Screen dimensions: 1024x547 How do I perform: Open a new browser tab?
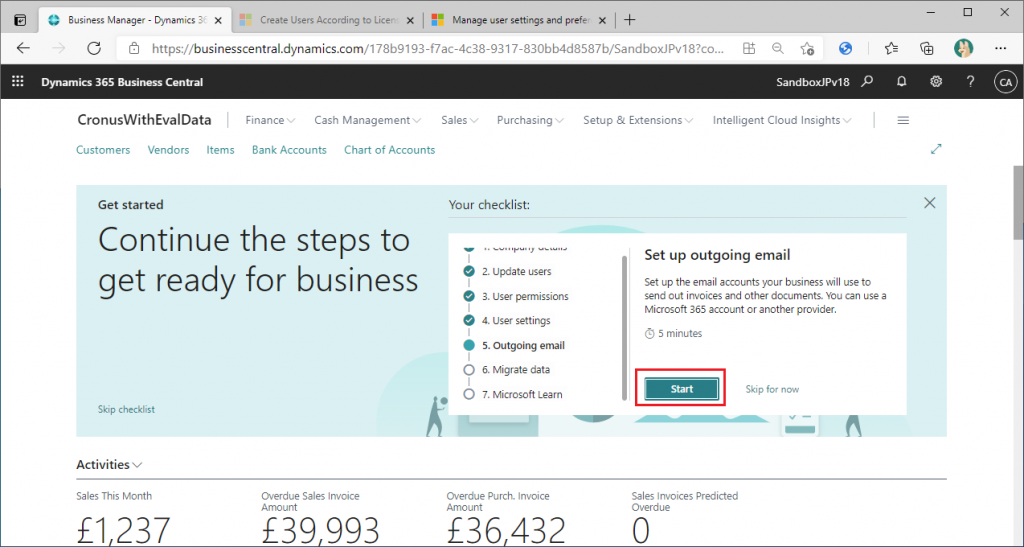click(x=630, y=20)
